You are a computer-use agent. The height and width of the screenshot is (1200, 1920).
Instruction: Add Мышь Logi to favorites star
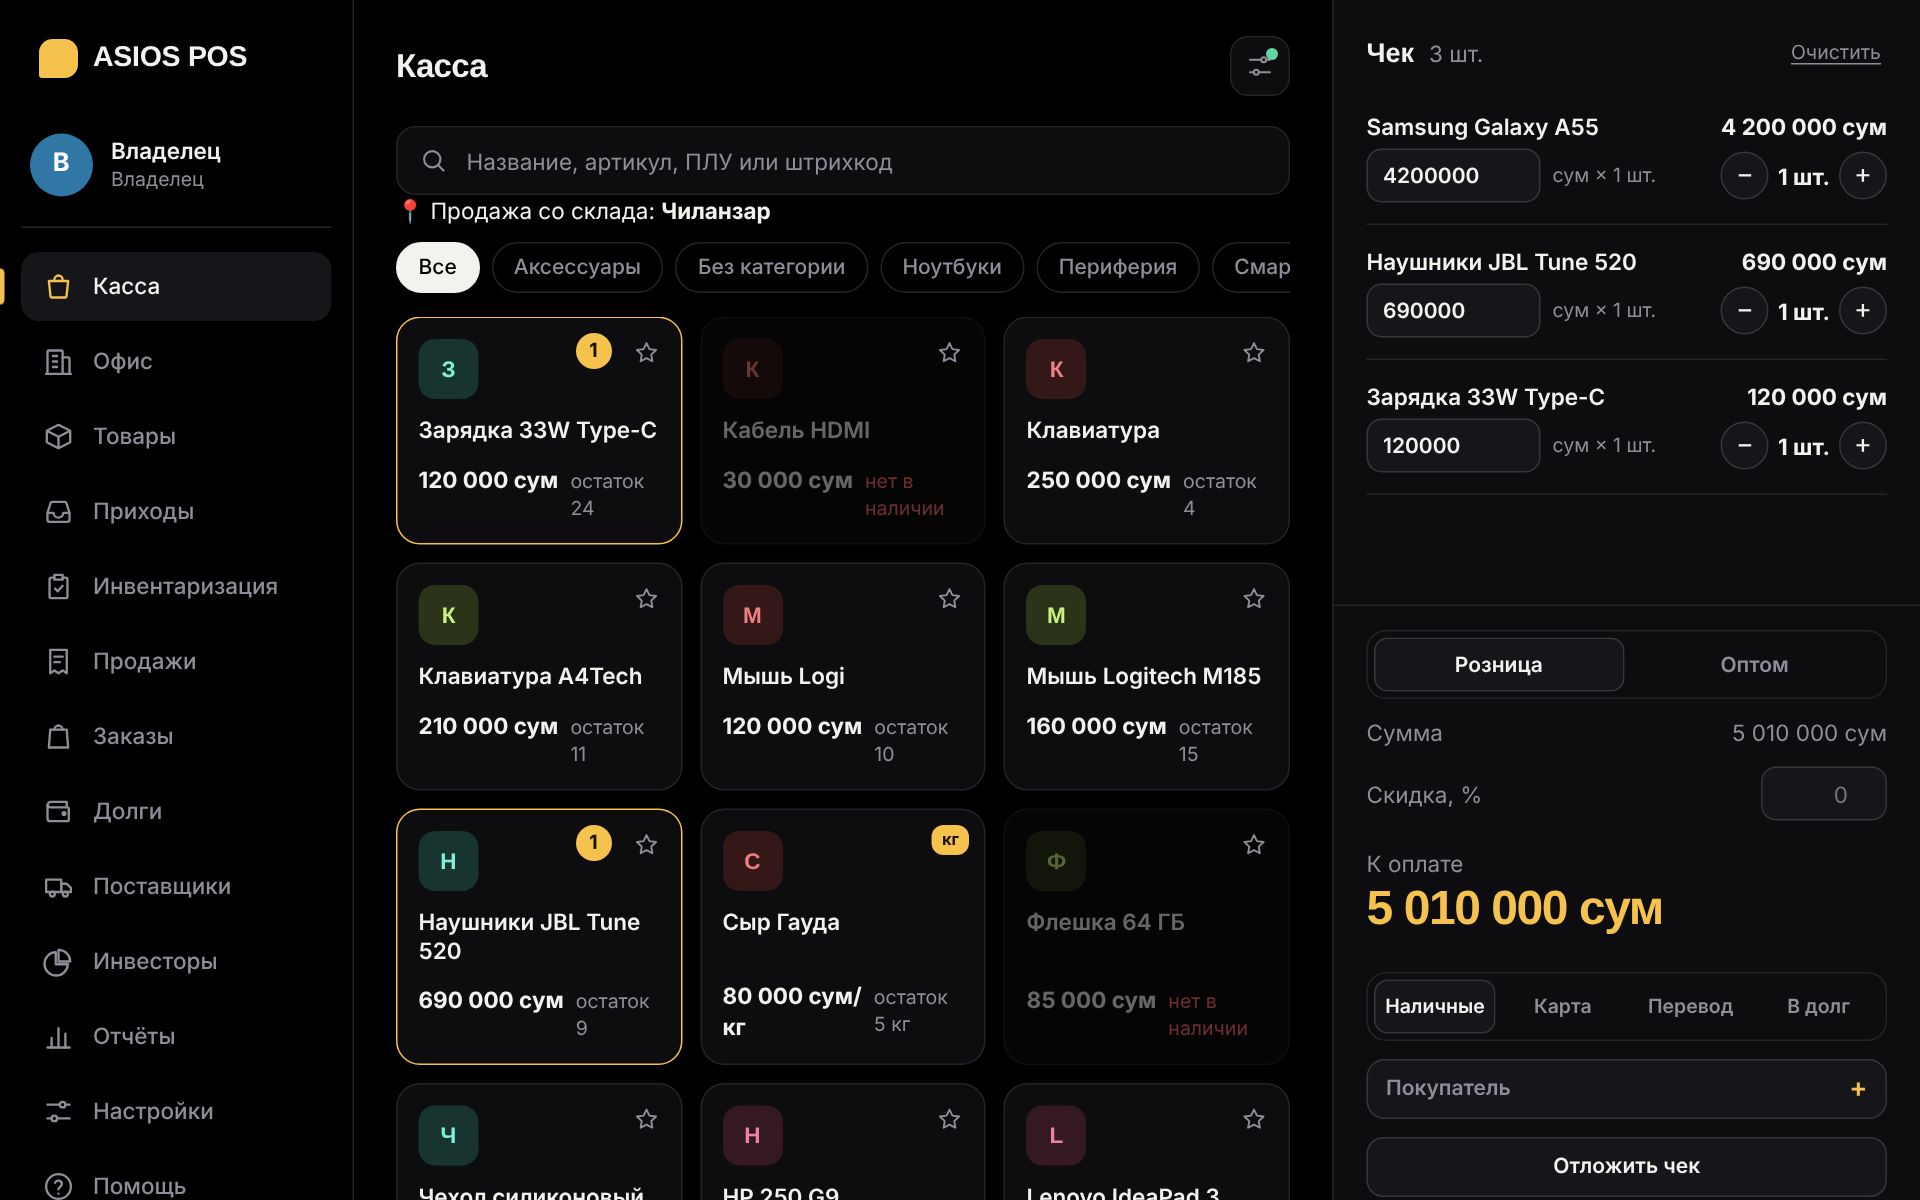click(949, 598)
